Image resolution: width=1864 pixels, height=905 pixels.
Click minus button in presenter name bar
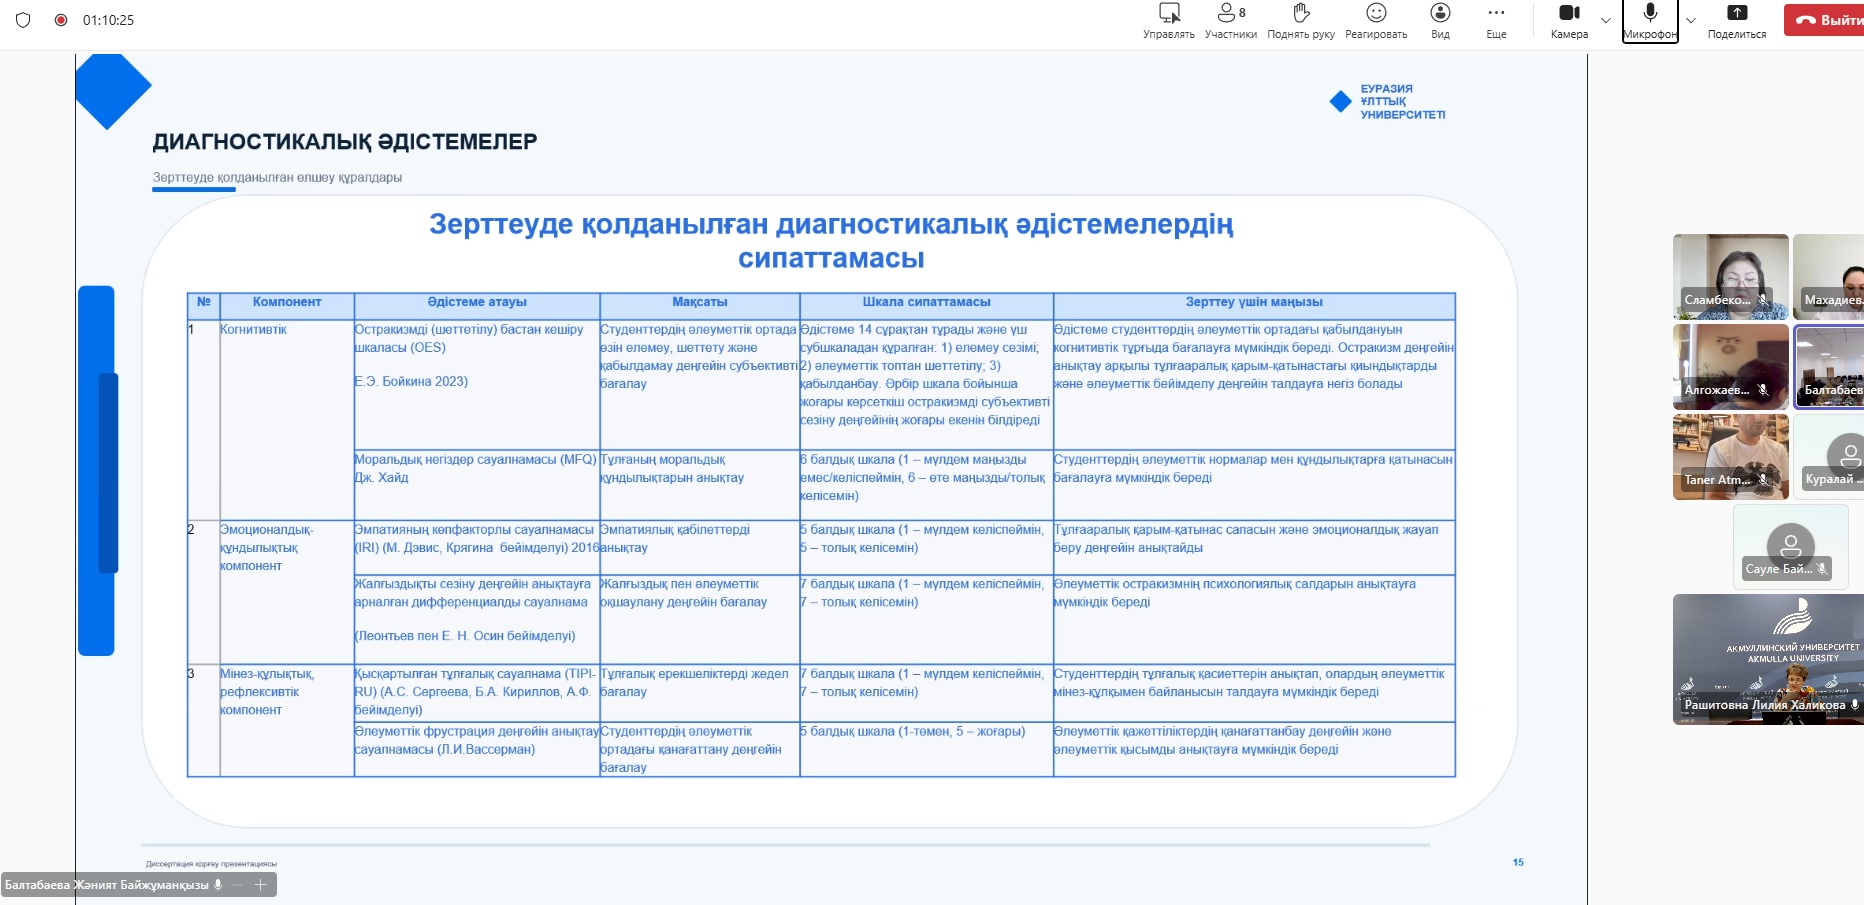coord(237,885)
